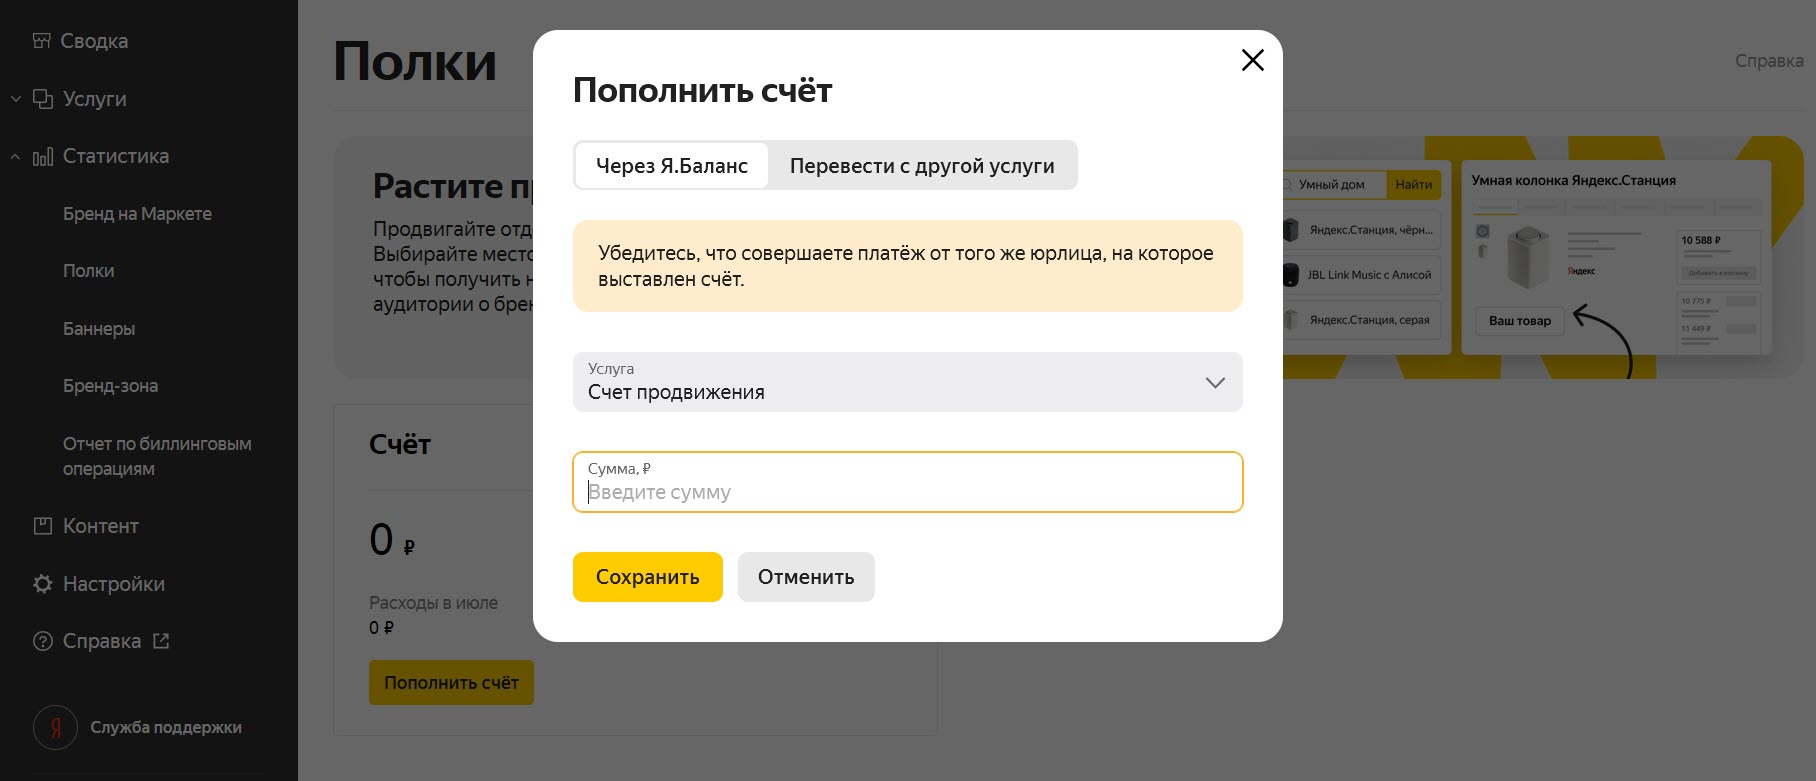Collapse the Статистика section chevron

(x=16, y=157)
